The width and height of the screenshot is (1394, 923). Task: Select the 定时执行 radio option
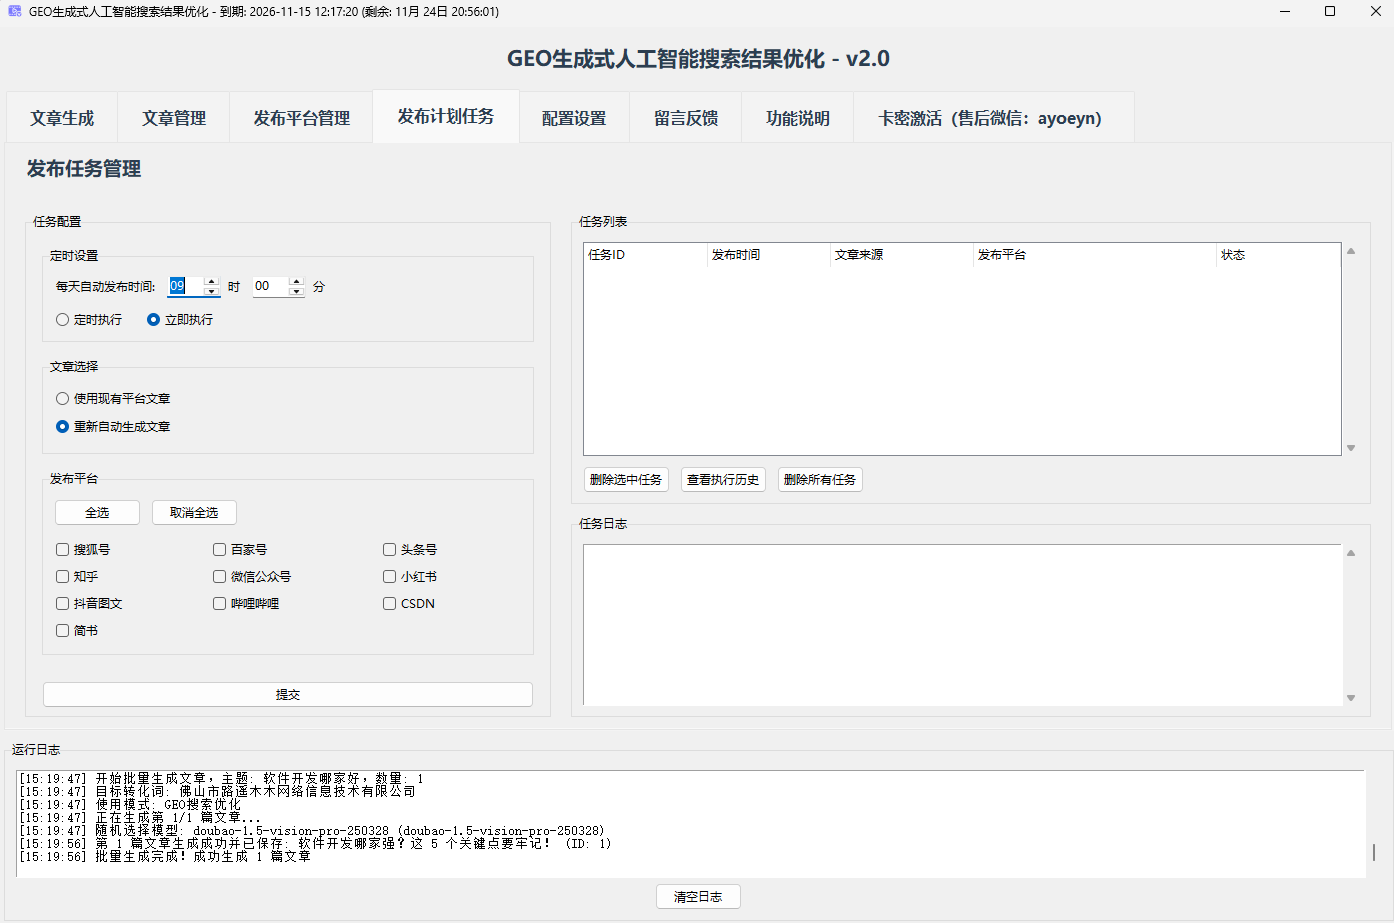click(61, 319)
